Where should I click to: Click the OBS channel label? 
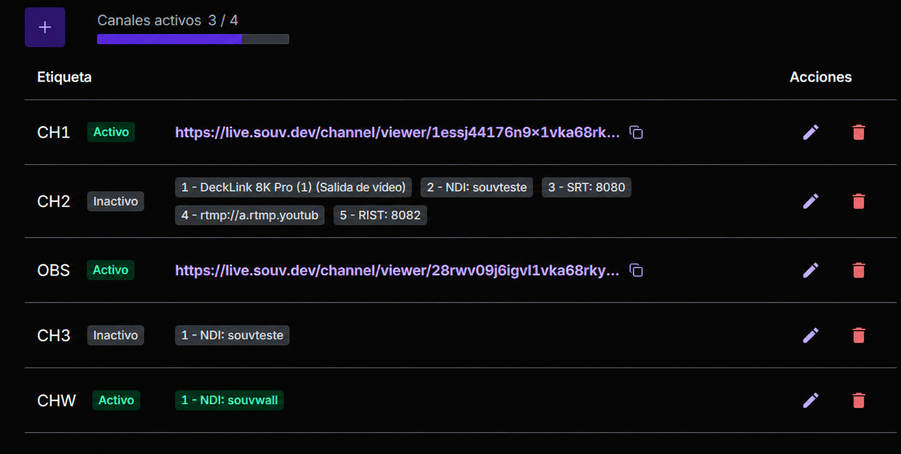point(53,270)
